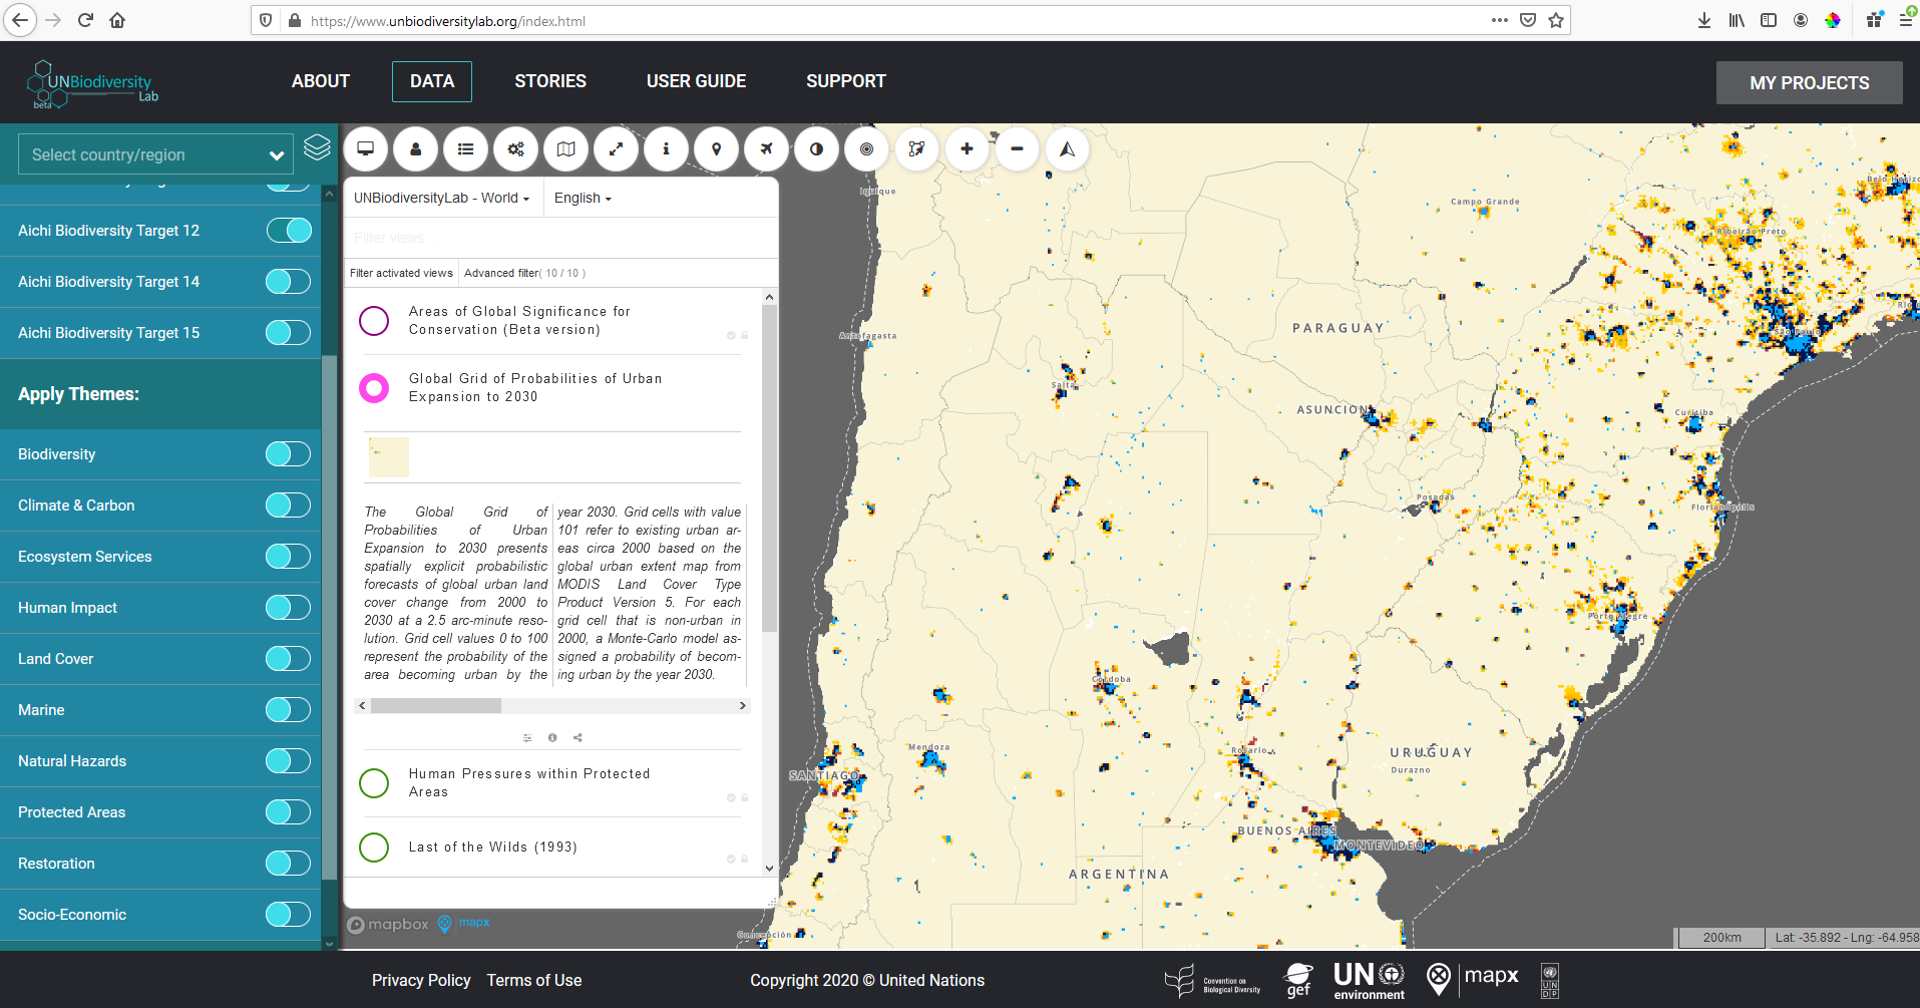Click the airplane icon in map toolbar
The image size is (1920, 1008).
(x=766, y=149)
